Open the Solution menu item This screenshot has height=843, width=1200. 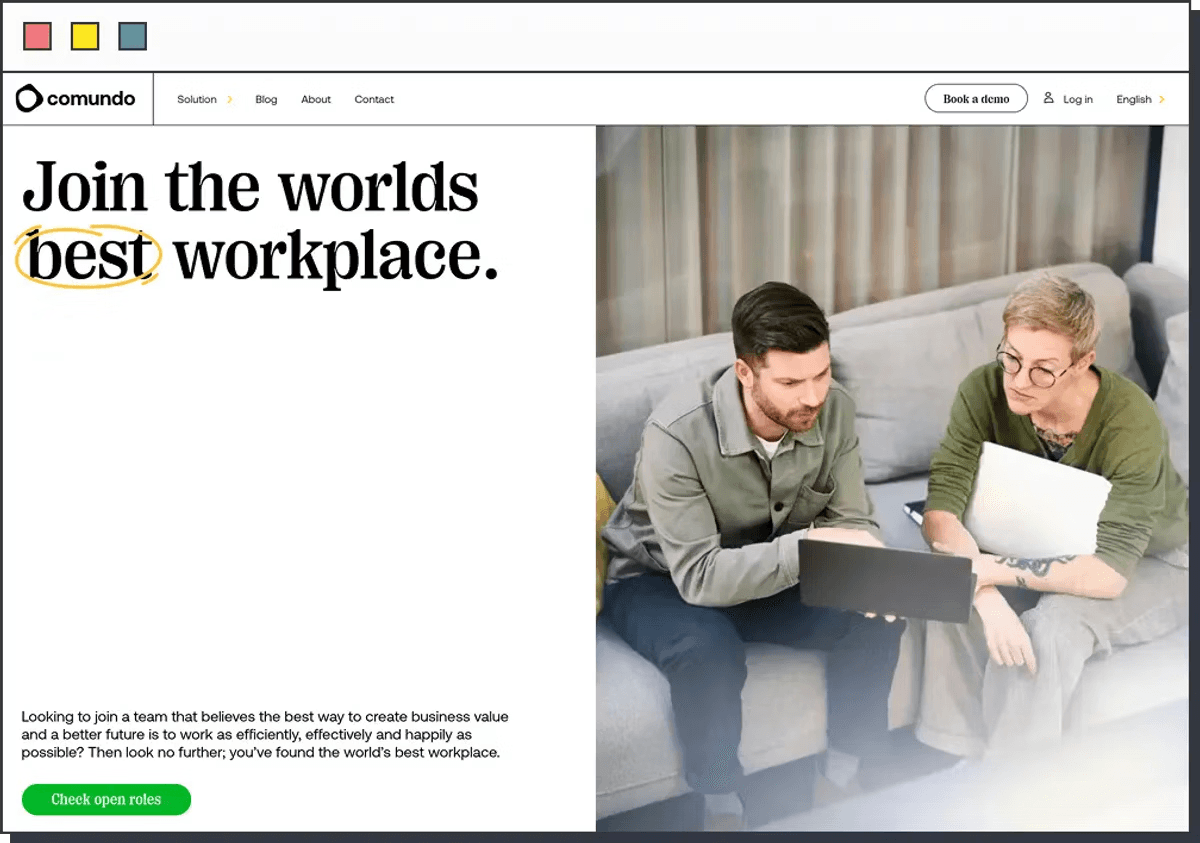pyautogui.click(x=197, y=99)
